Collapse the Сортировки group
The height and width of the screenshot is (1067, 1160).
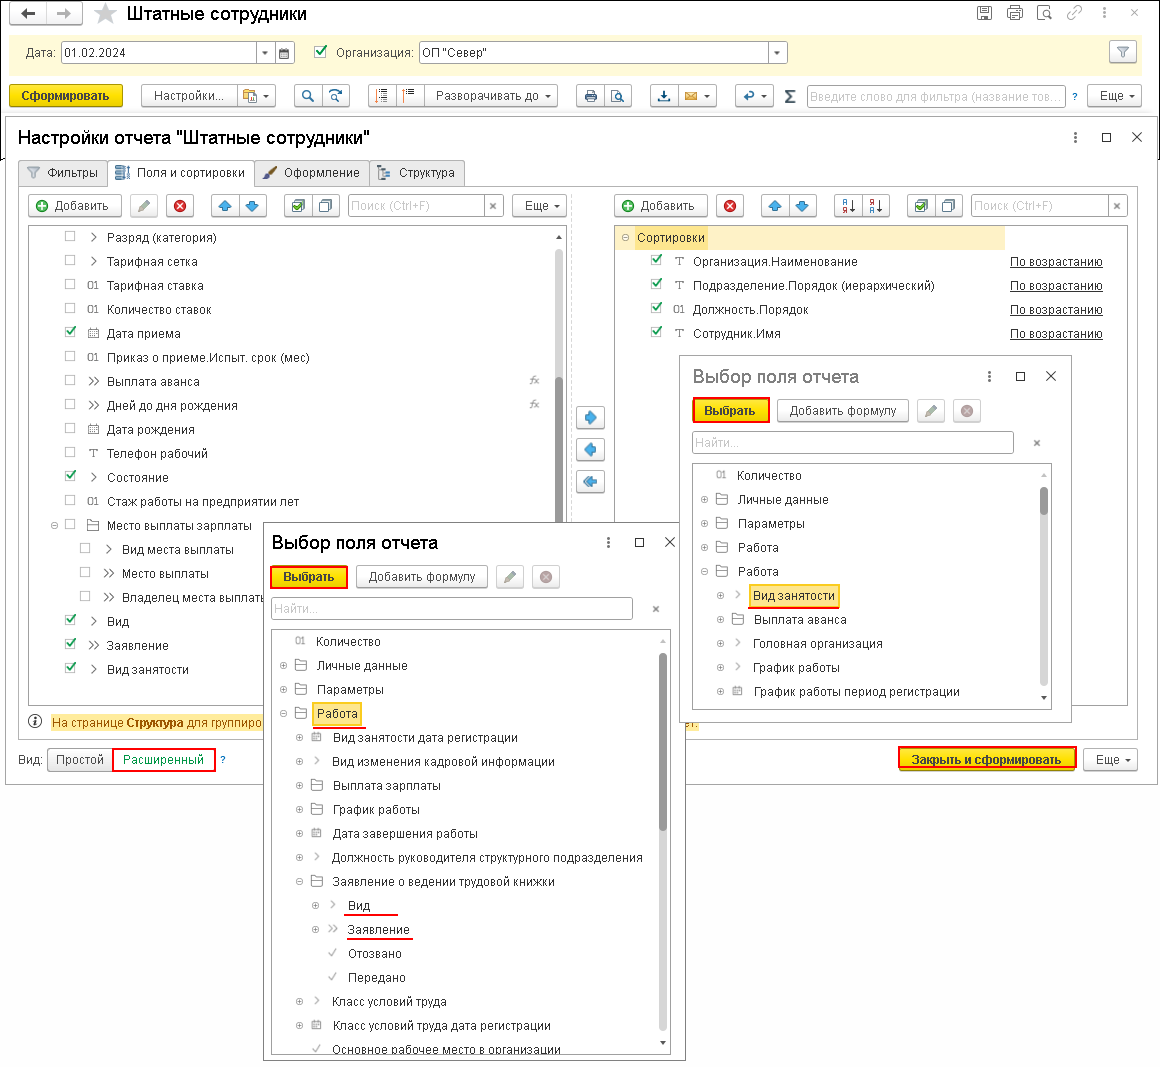coord(625,238)
